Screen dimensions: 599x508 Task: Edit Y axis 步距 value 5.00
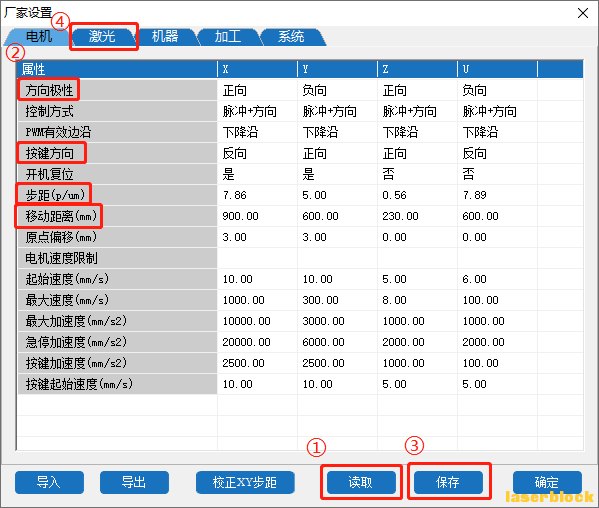(x=337, y=195)
